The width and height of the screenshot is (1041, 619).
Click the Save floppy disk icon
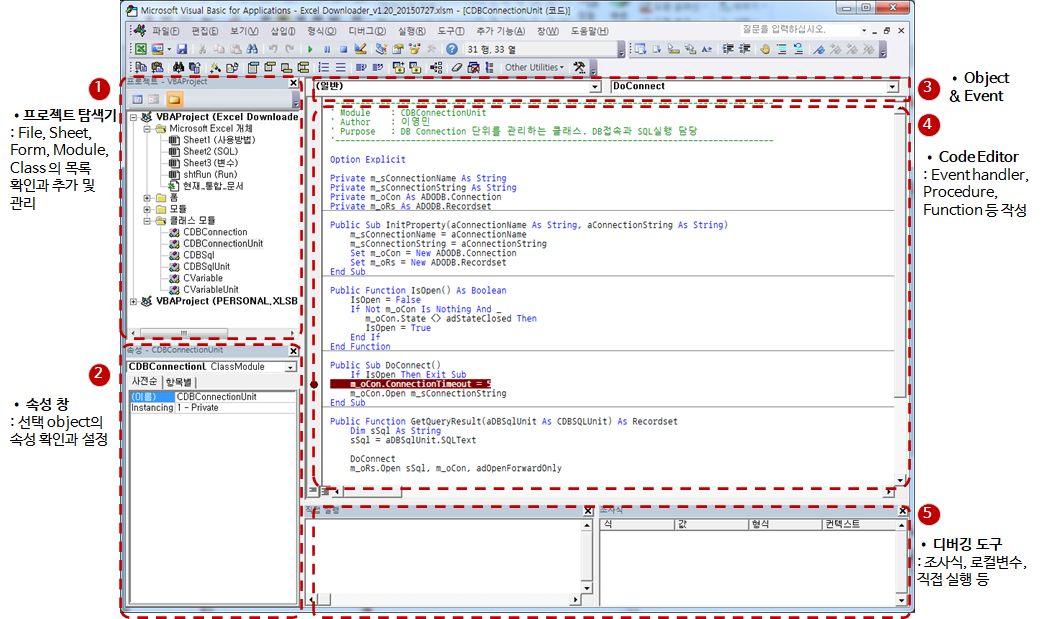point(181,49)
